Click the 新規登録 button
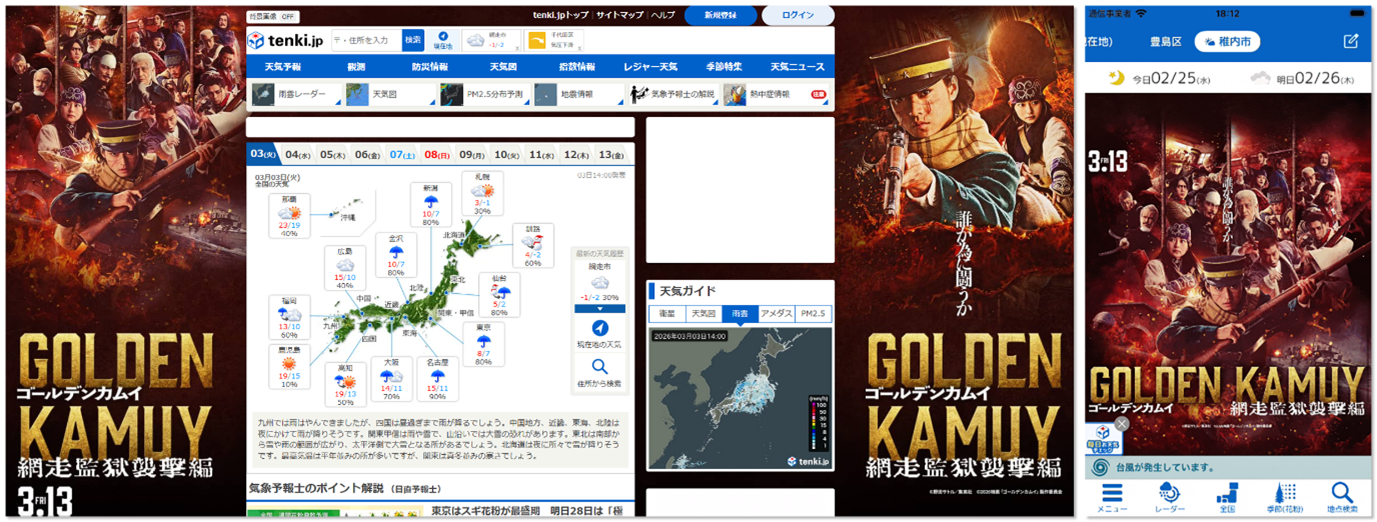The image size is (1377, 522). 720,16
